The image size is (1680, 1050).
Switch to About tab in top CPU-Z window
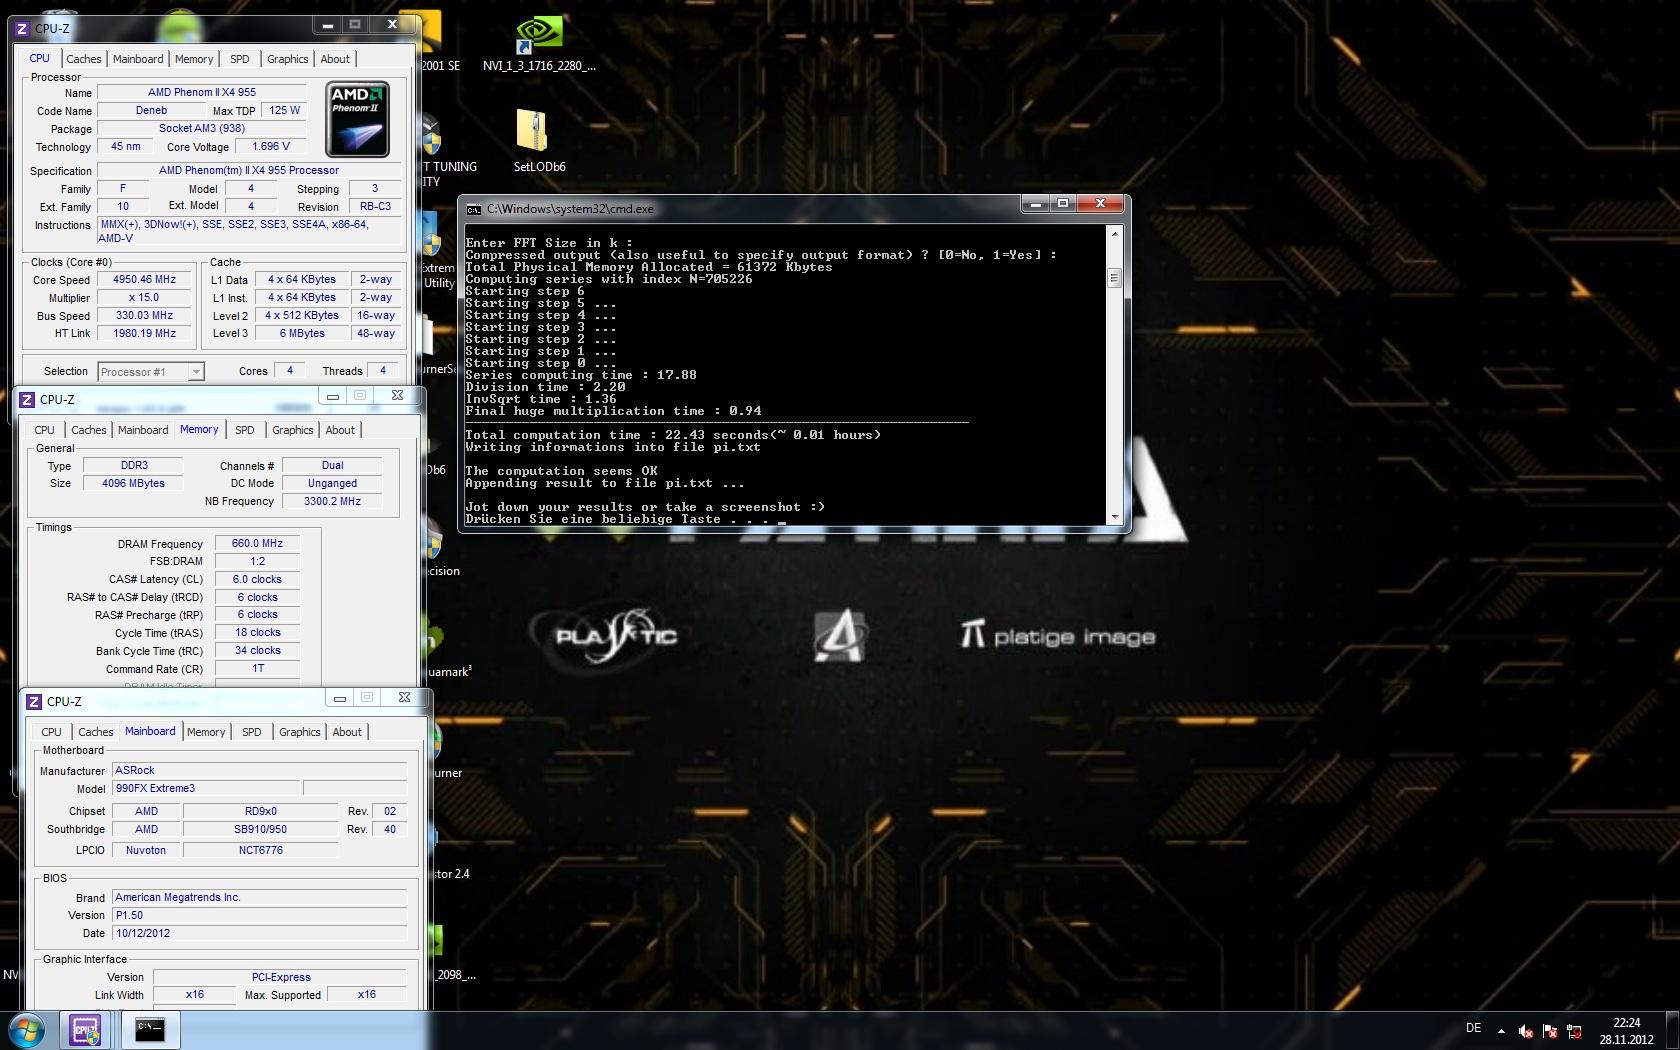[335, 59]
